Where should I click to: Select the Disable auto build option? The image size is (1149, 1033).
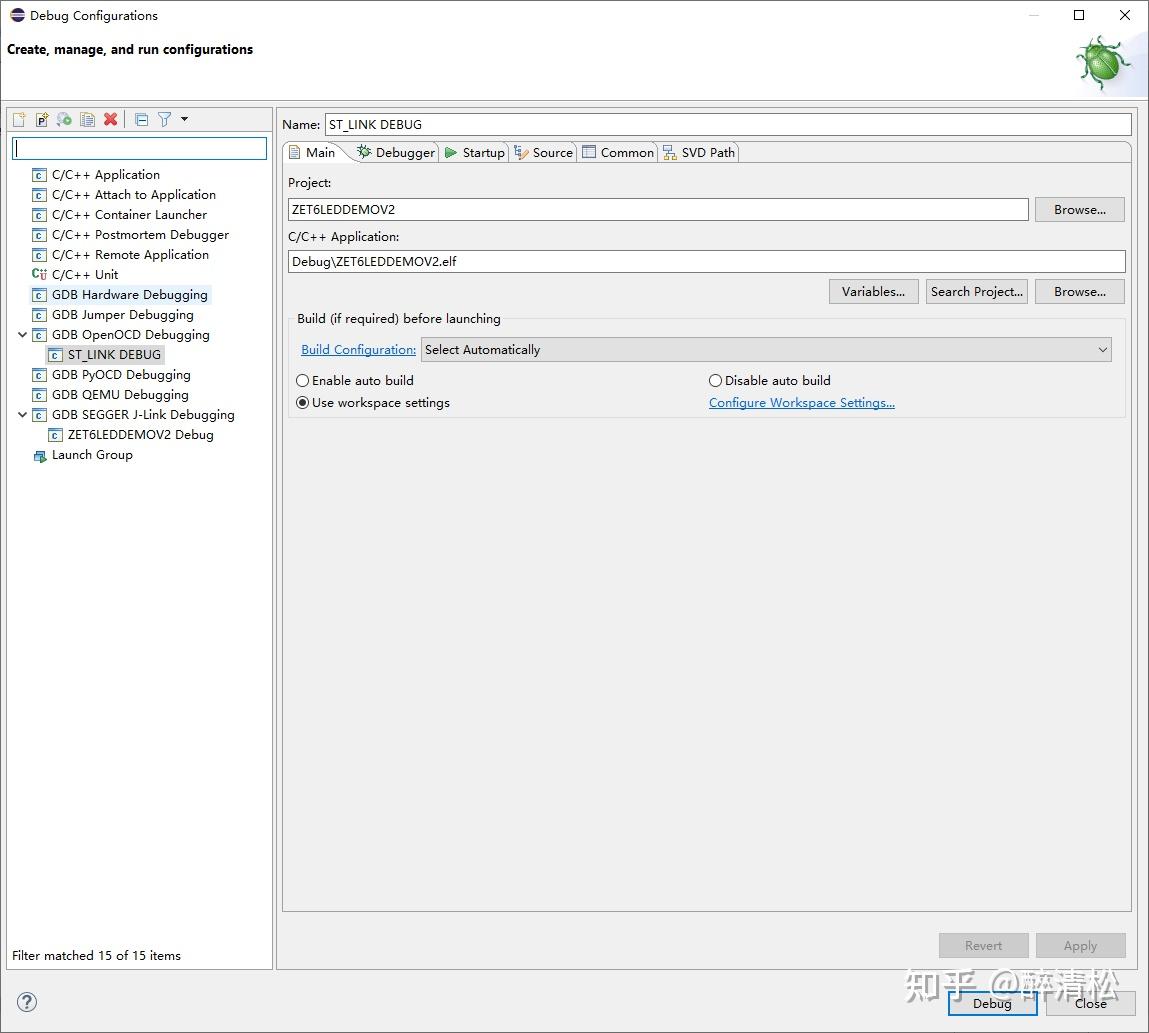pyautogui.click(x=716, y=381)
